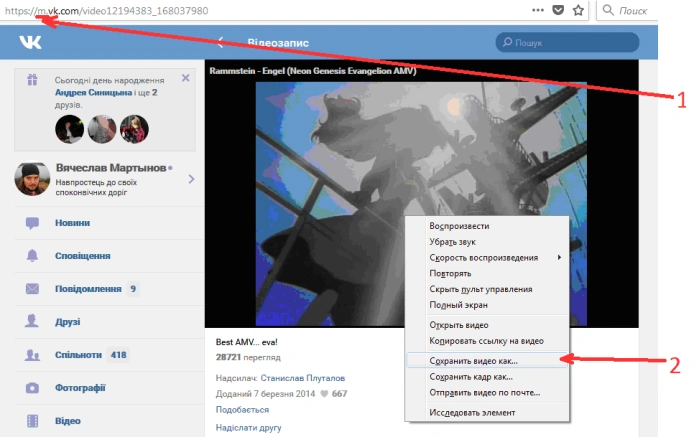Open second birthday friend avatar

102,129
